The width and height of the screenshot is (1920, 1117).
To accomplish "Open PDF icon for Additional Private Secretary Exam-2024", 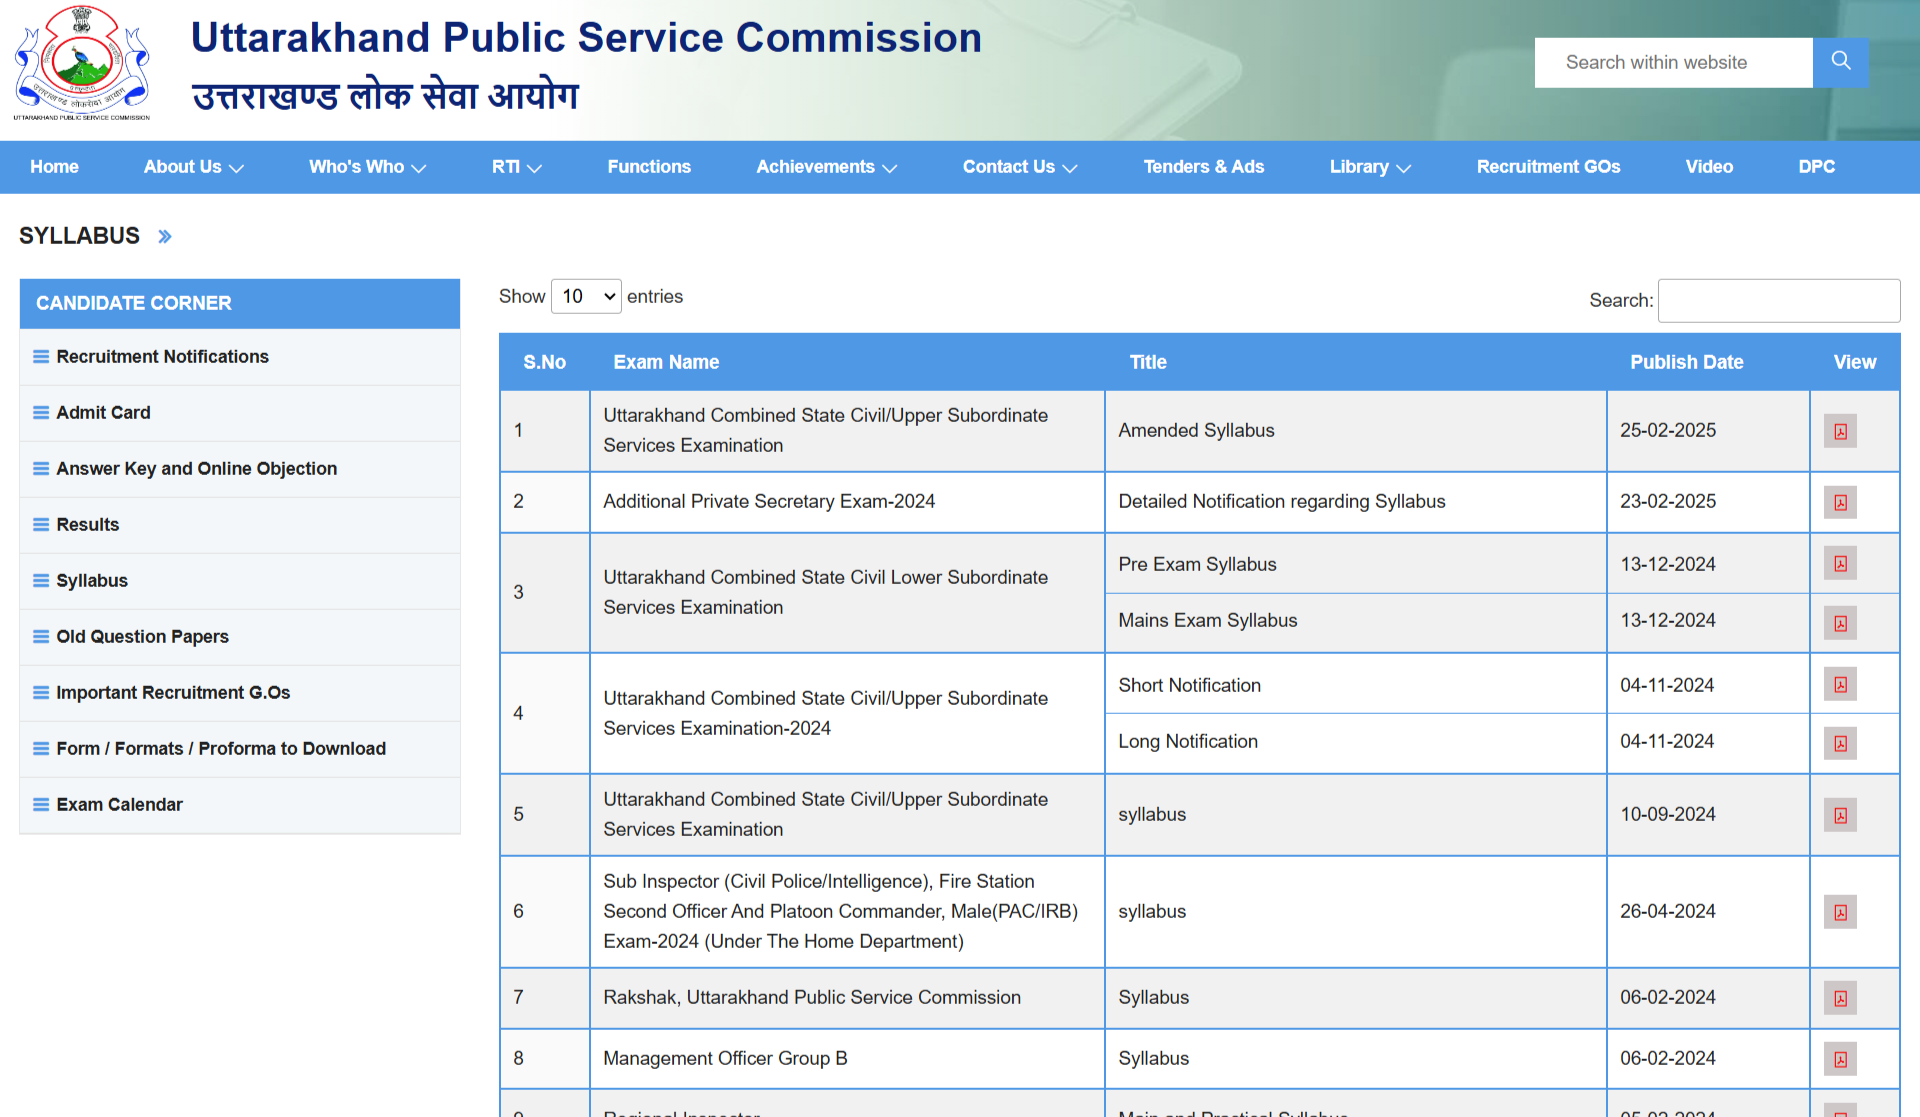I will tap(1839, 502).
